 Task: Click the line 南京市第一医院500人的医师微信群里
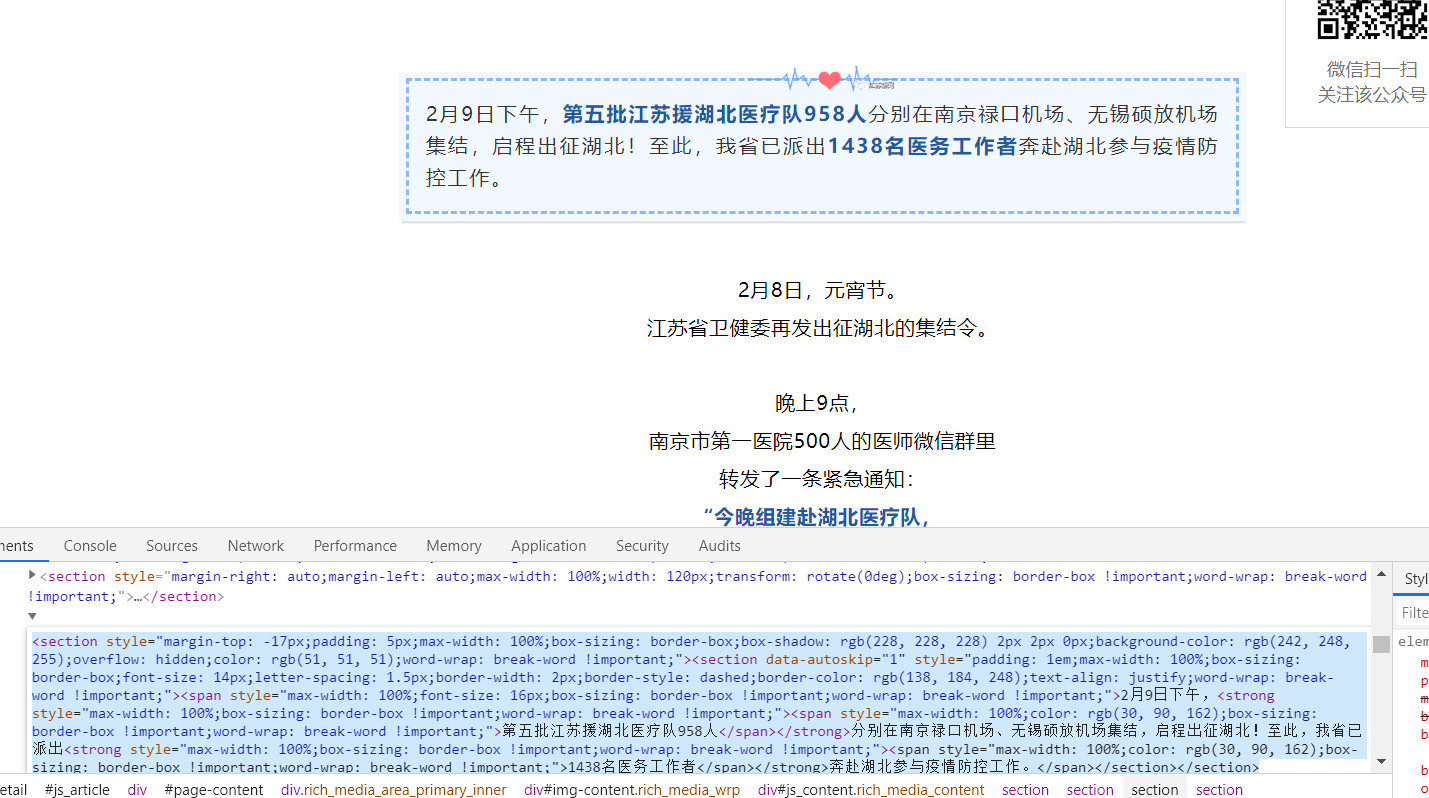pyautogui.click(x=822, y=441)
